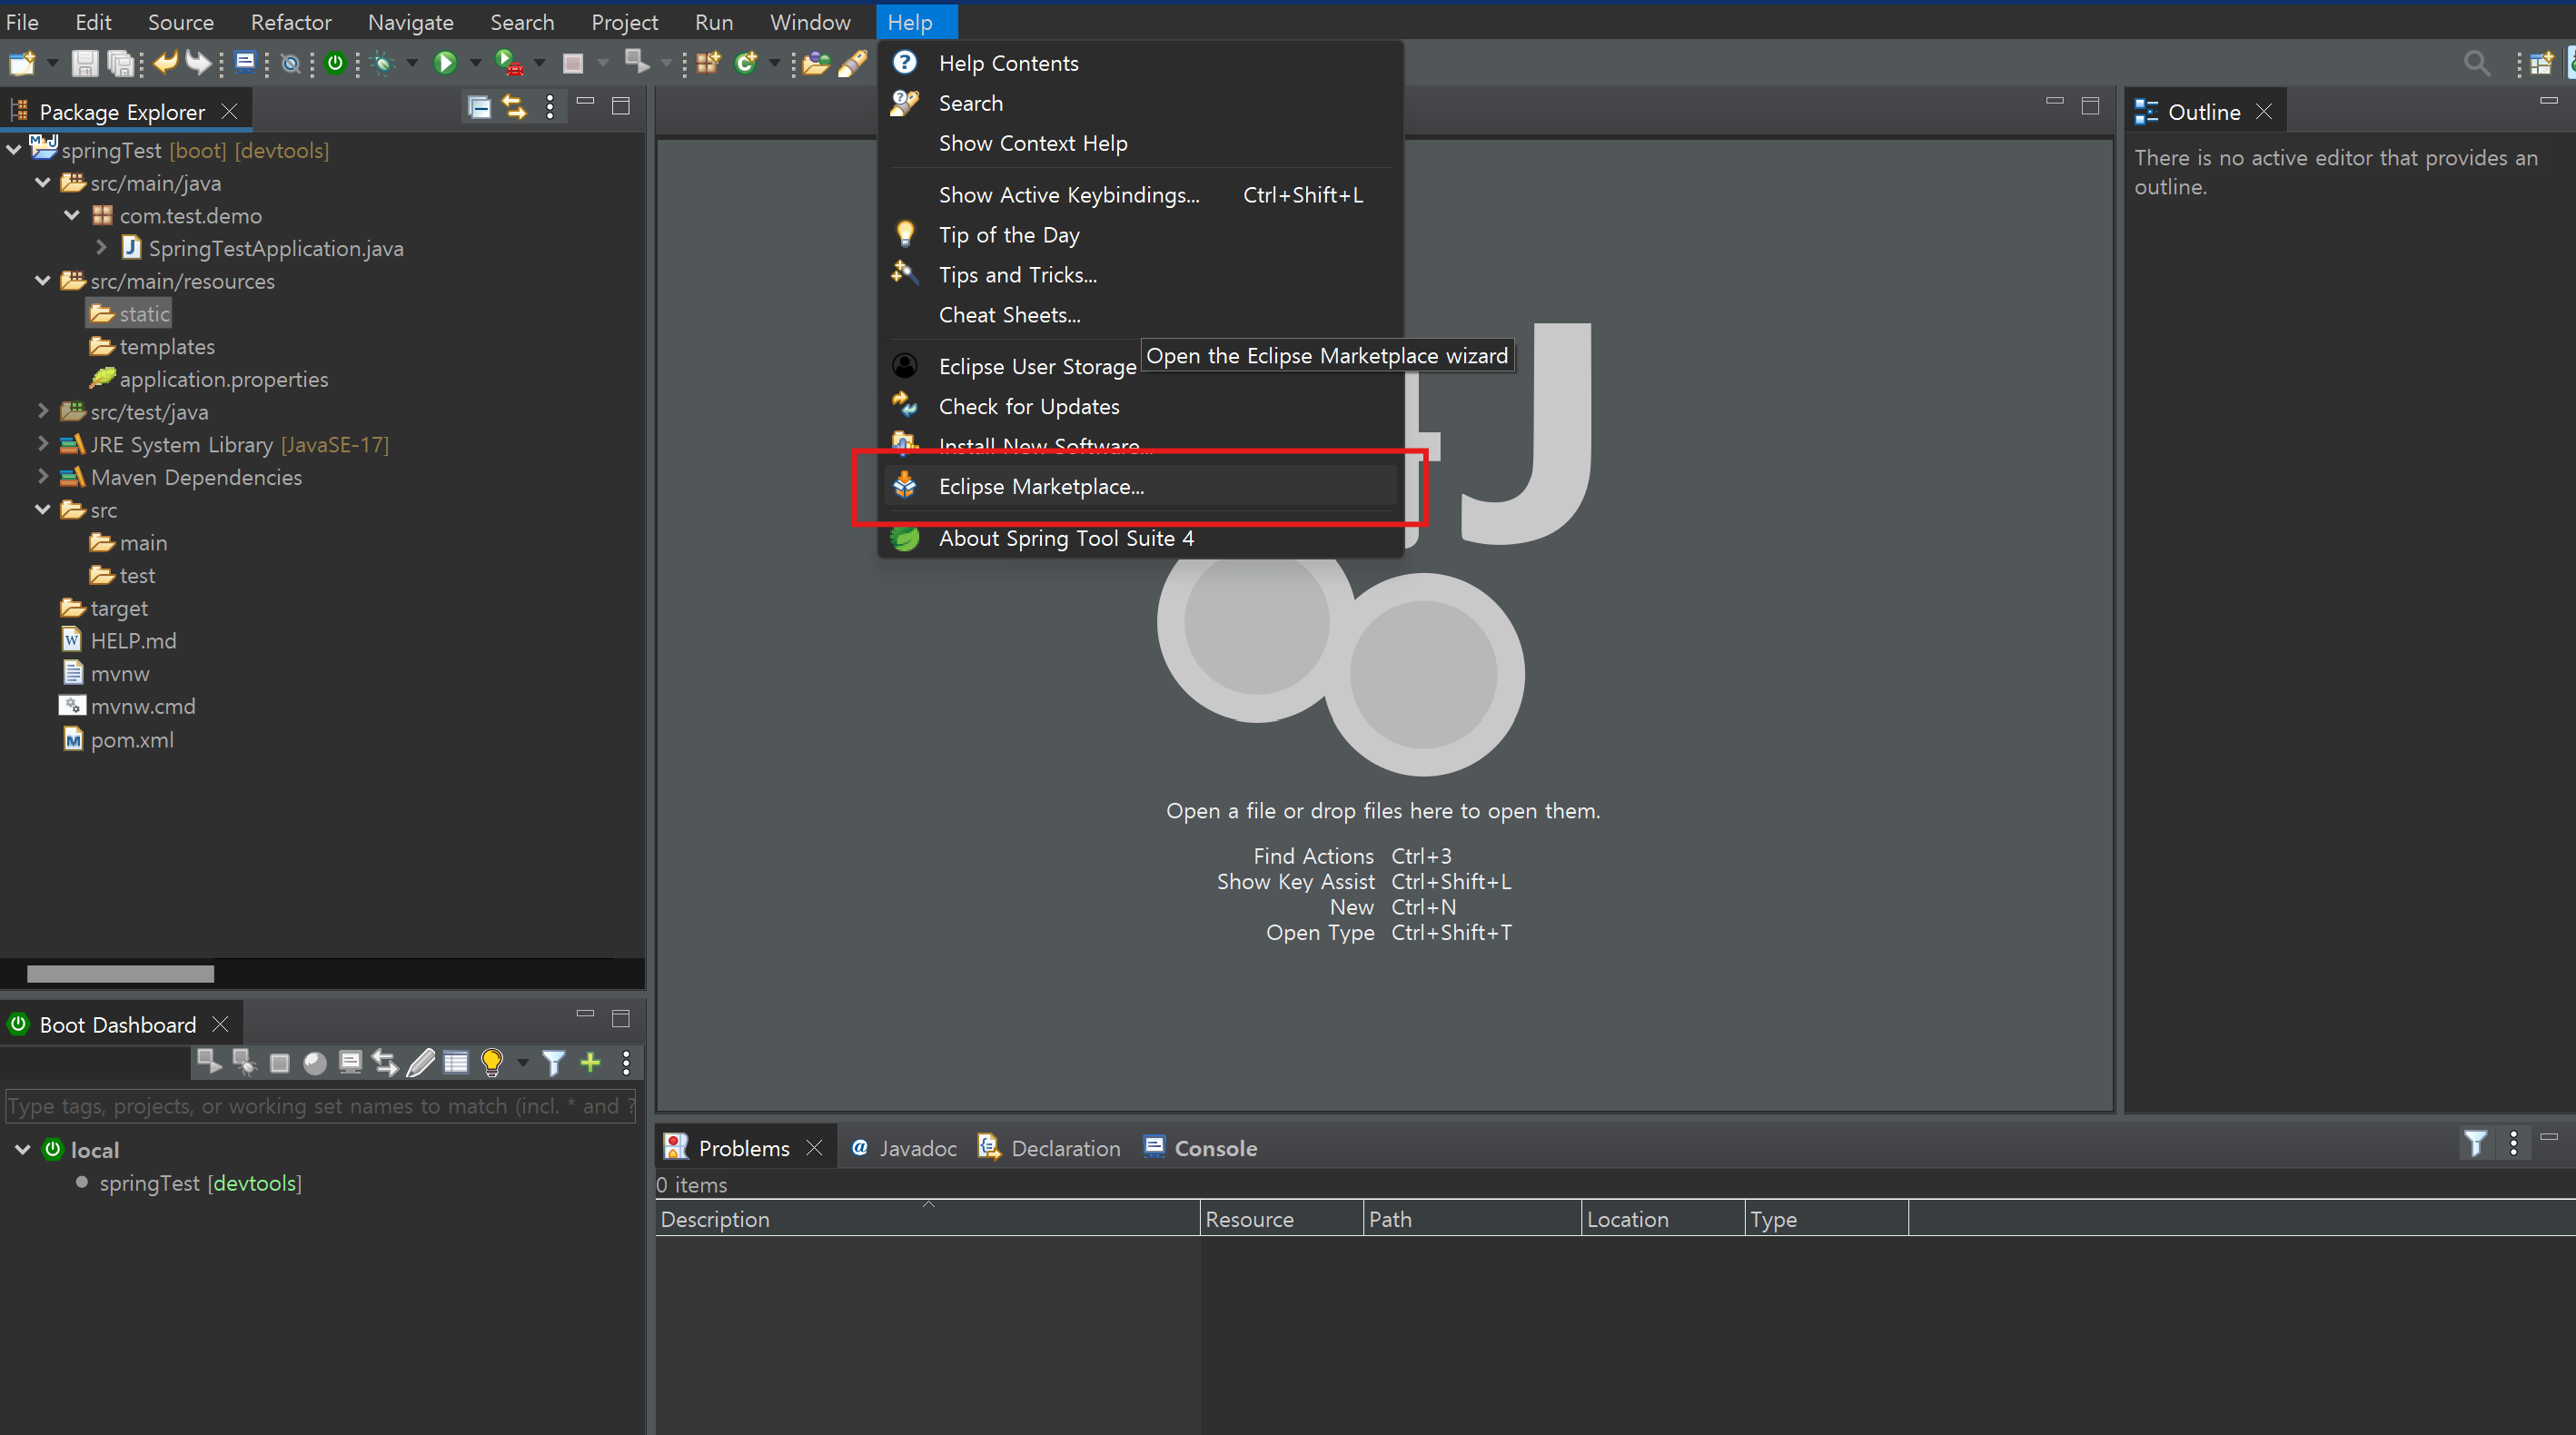The height and width of the screenshot is (1435, 2576).
Task: Click the Debug bug icon in toolbar
Action: click(382, 63)
